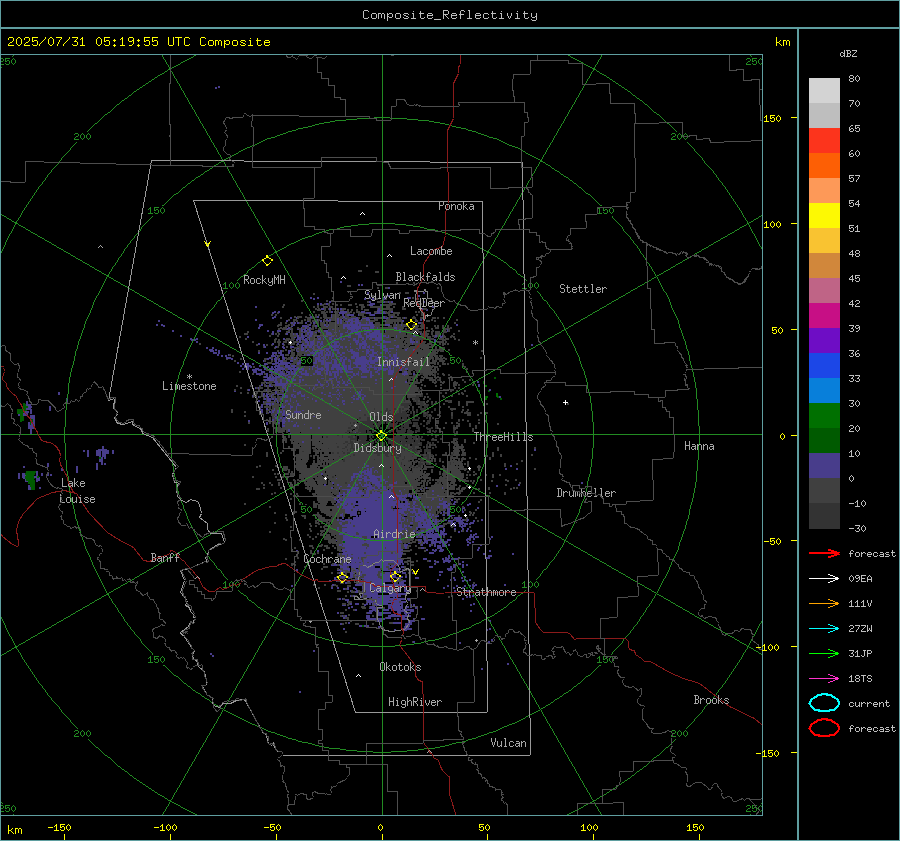Click the orange 60–57 dBZ swatch
Screen dimensions: 900x841
(824, 166)
